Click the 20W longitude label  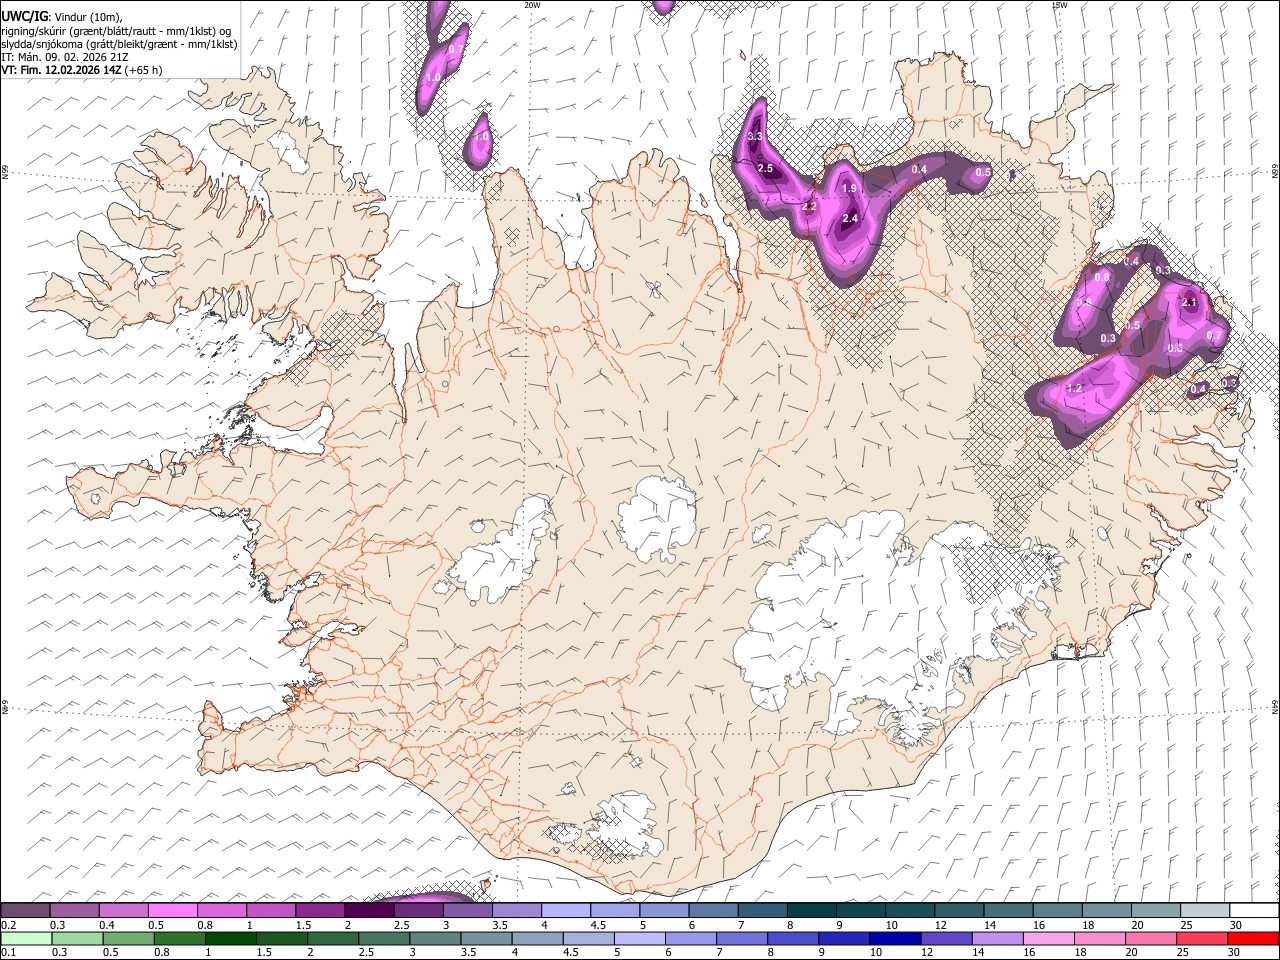(532, 5)
